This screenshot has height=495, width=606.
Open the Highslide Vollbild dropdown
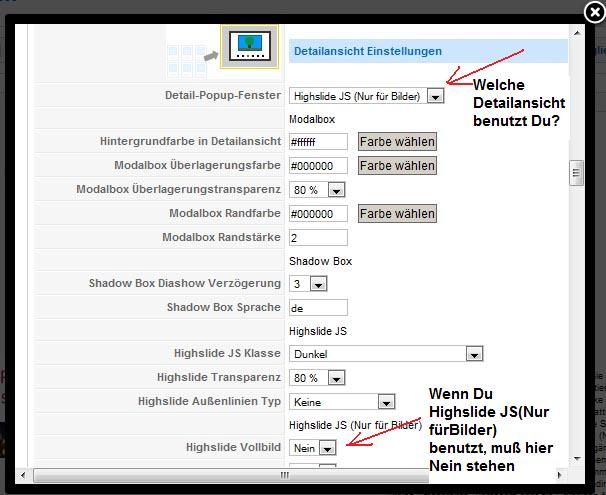point(312,448)
